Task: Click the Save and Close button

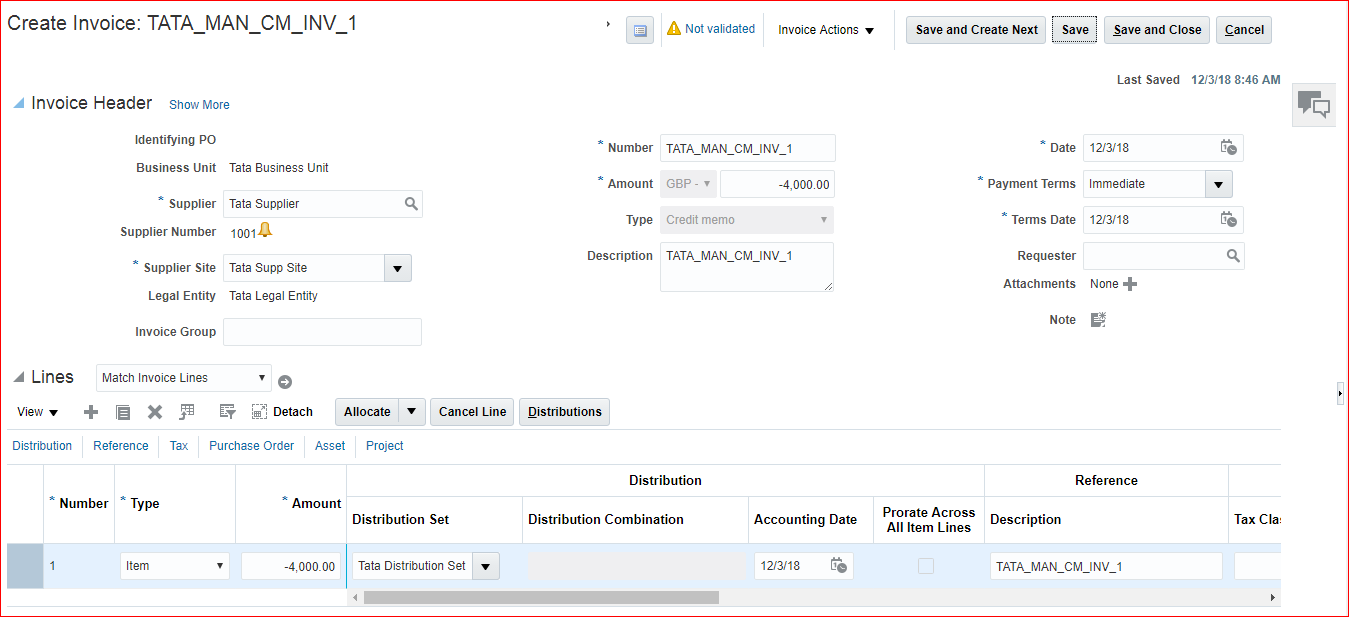Action: point(1157,30)
